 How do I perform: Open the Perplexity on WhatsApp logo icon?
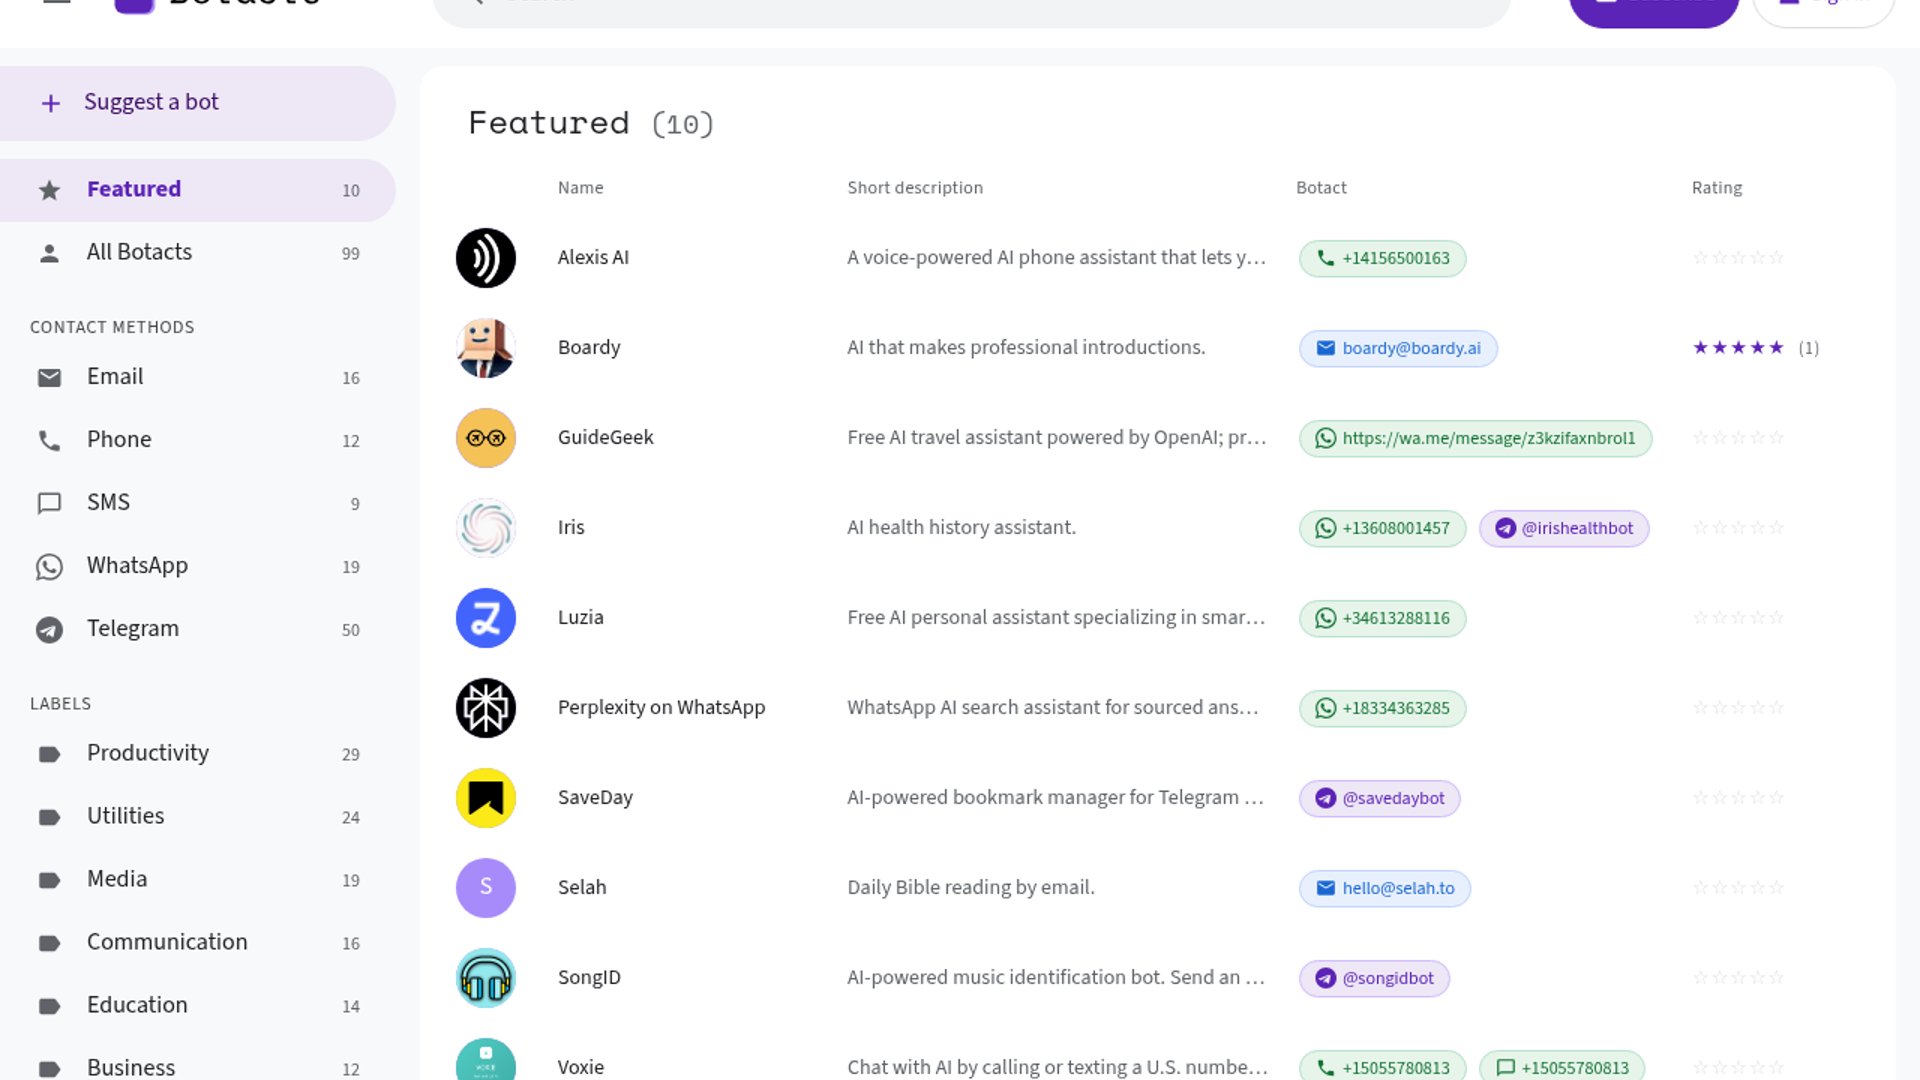point(486,708)
